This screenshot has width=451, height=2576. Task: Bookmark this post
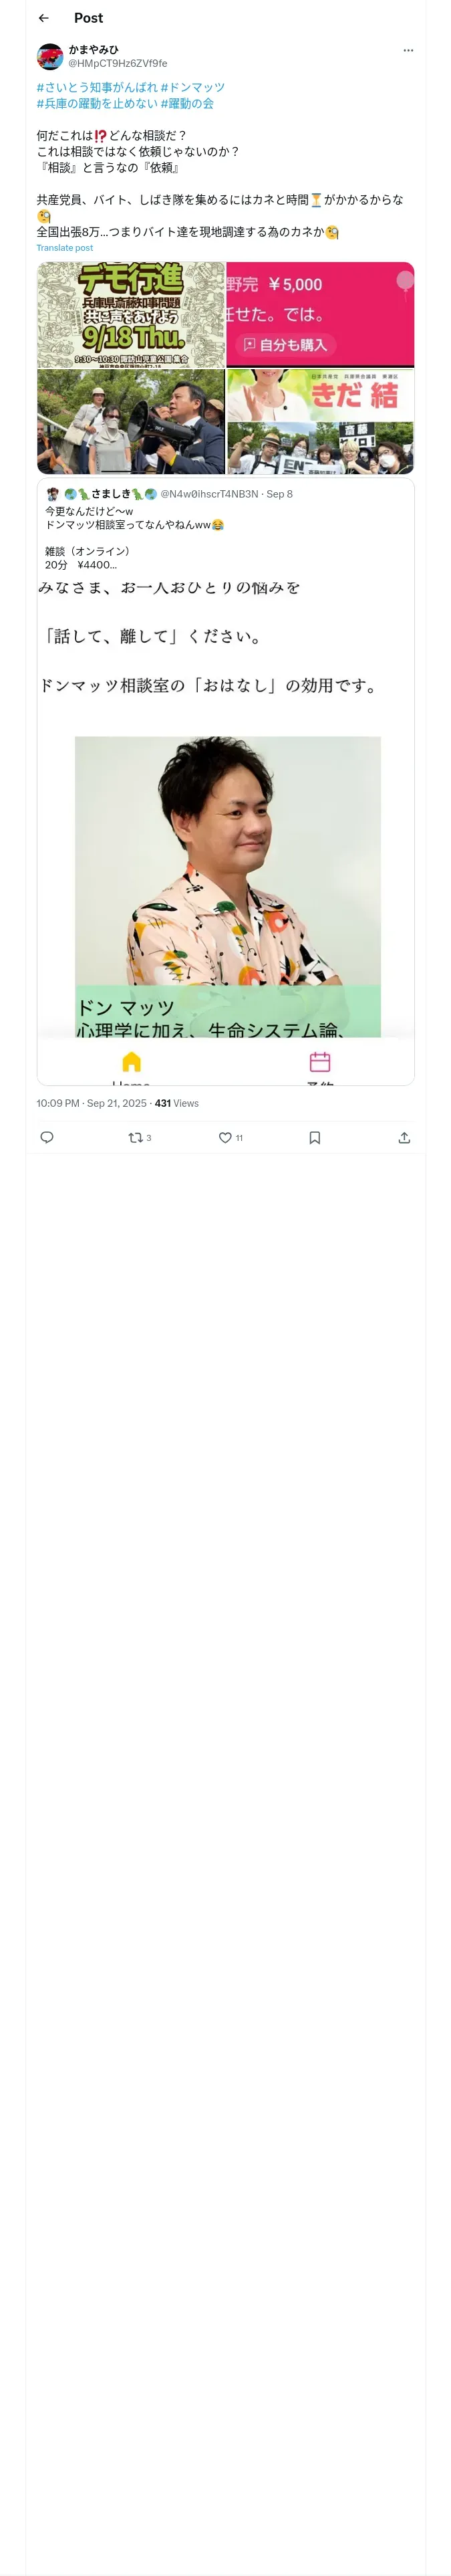(314, 1137)
